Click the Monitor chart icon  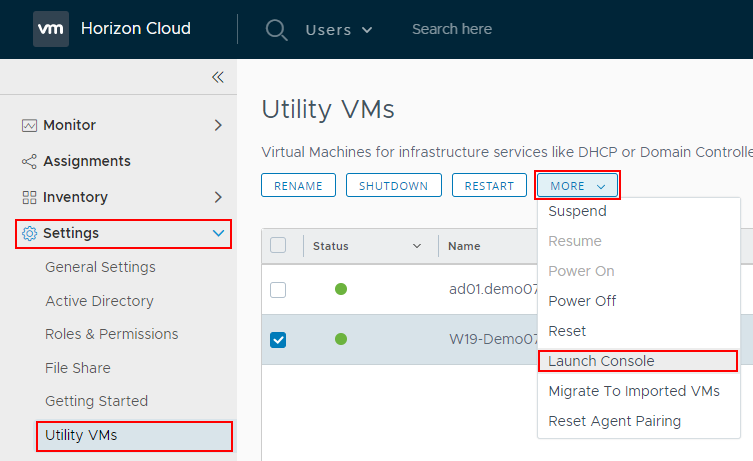tap(29, 126)
